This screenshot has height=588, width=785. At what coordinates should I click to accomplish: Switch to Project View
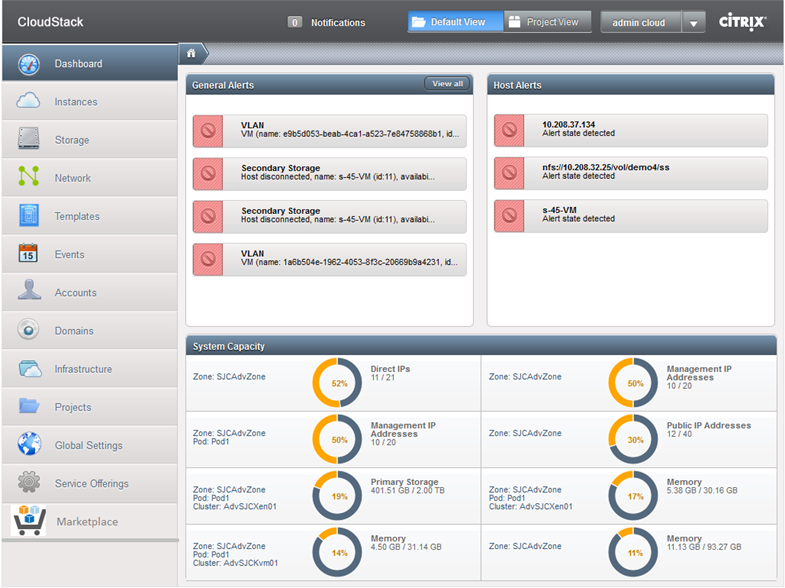pos(548,22)
